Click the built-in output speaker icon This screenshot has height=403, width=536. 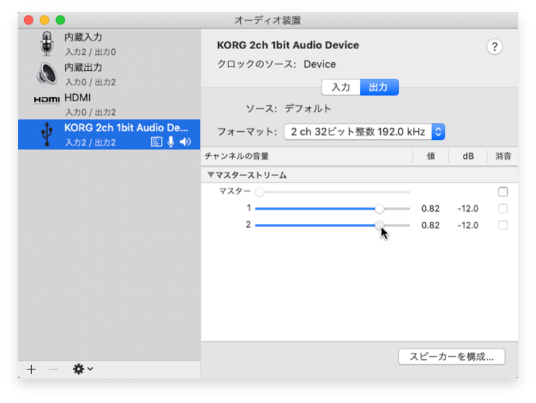(47, 73)
